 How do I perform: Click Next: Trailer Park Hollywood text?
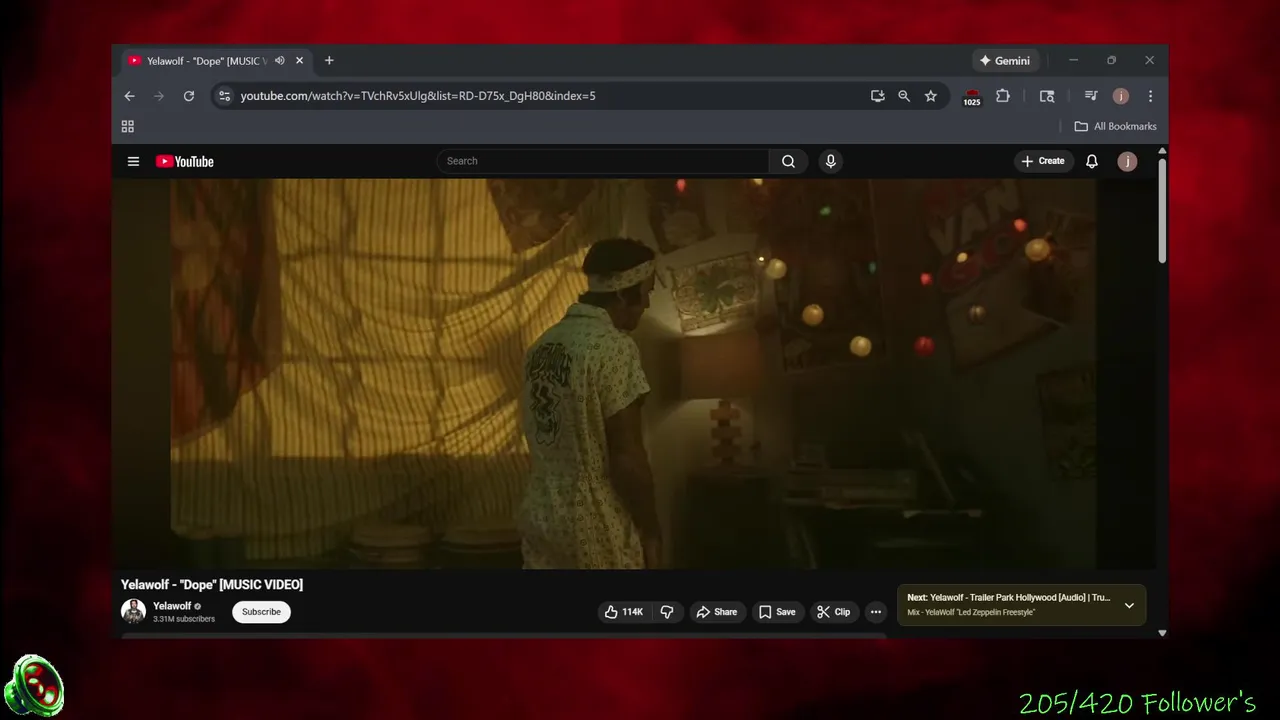(x=1008, y=598)
